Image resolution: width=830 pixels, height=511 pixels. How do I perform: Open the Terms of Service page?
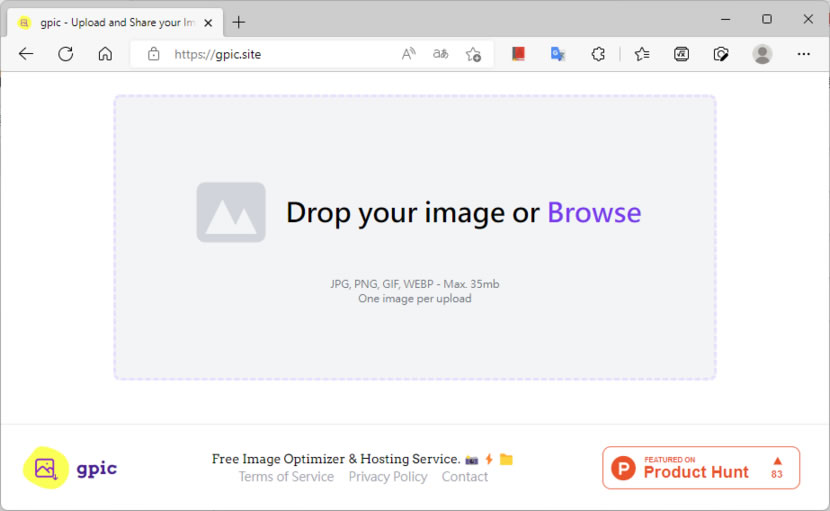[286, 477]
